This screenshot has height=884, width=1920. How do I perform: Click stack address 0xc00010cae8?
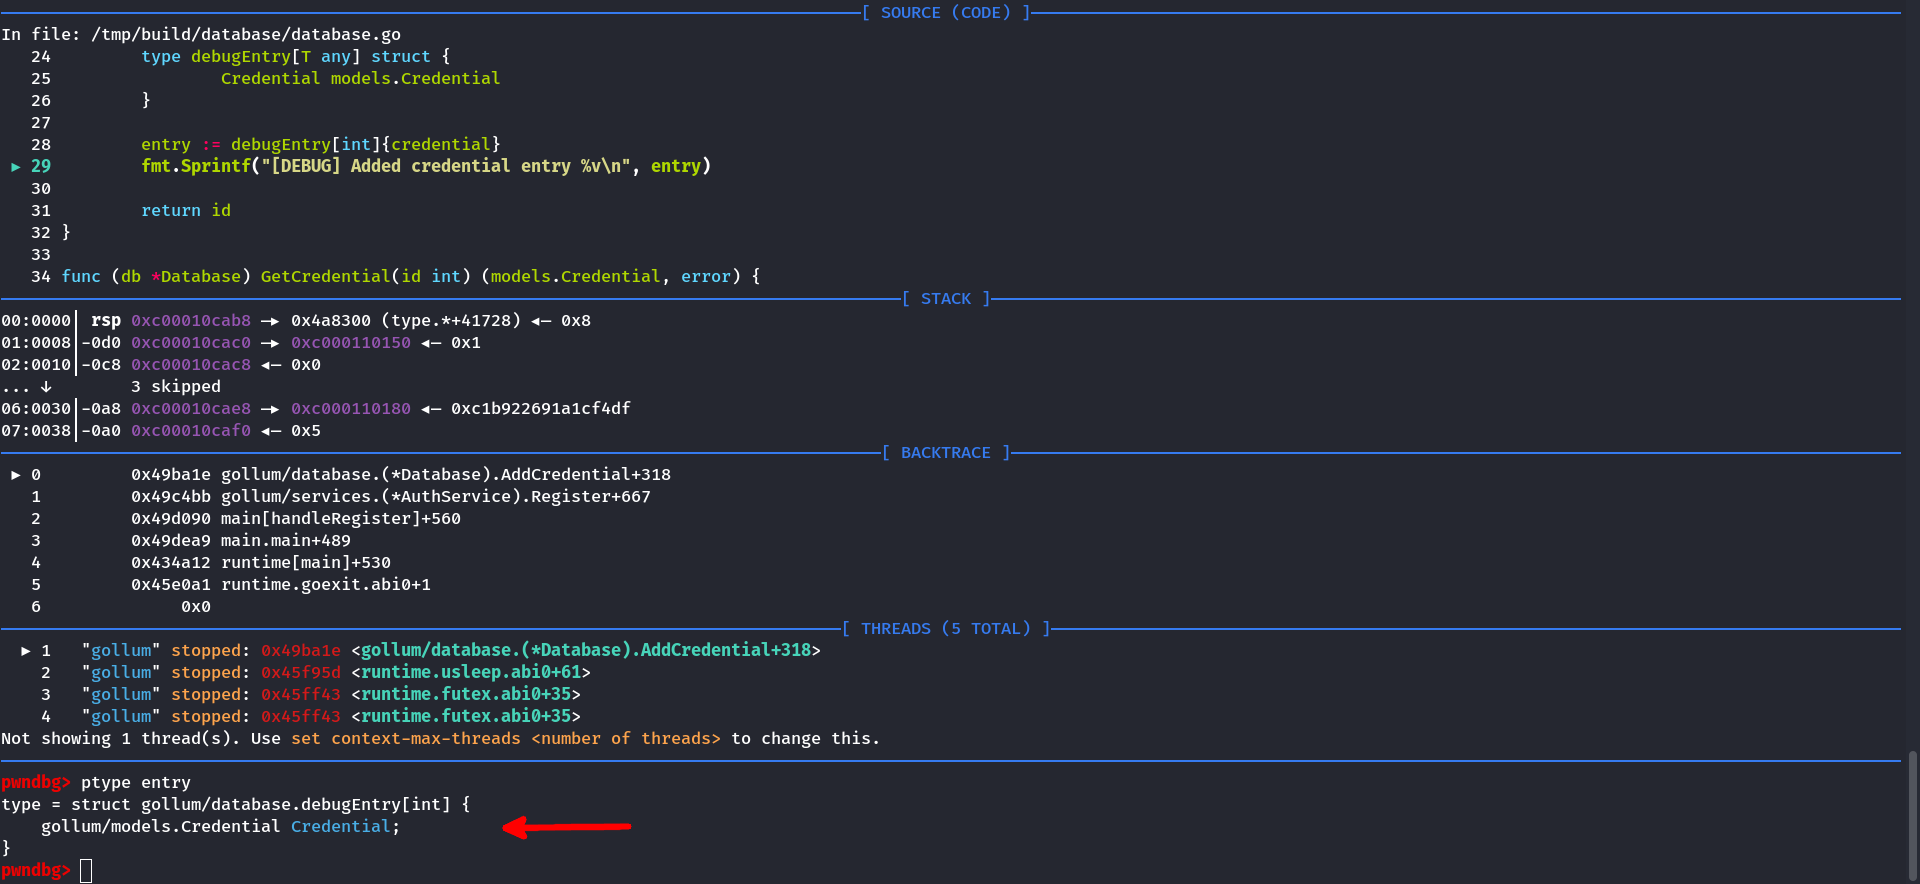(x=191, y=409)
